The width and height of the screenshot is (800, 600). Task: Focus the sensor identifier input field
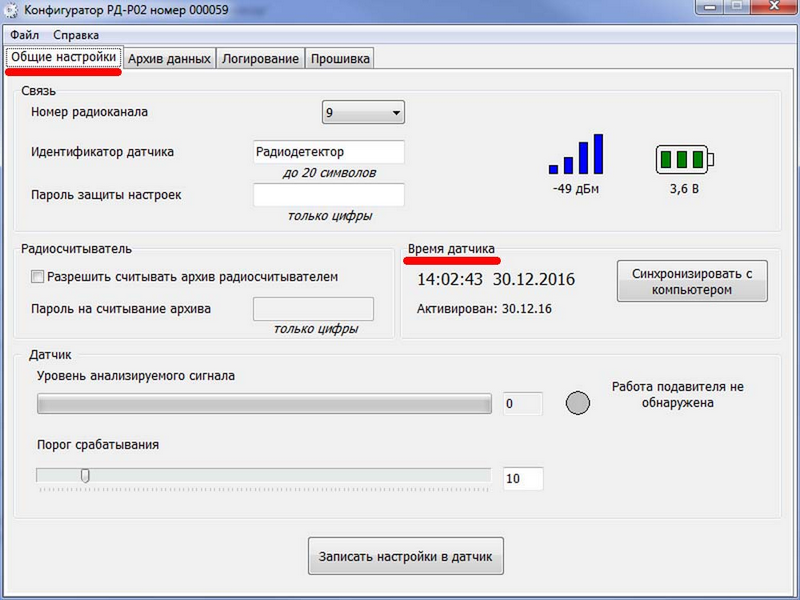(329, 152)
